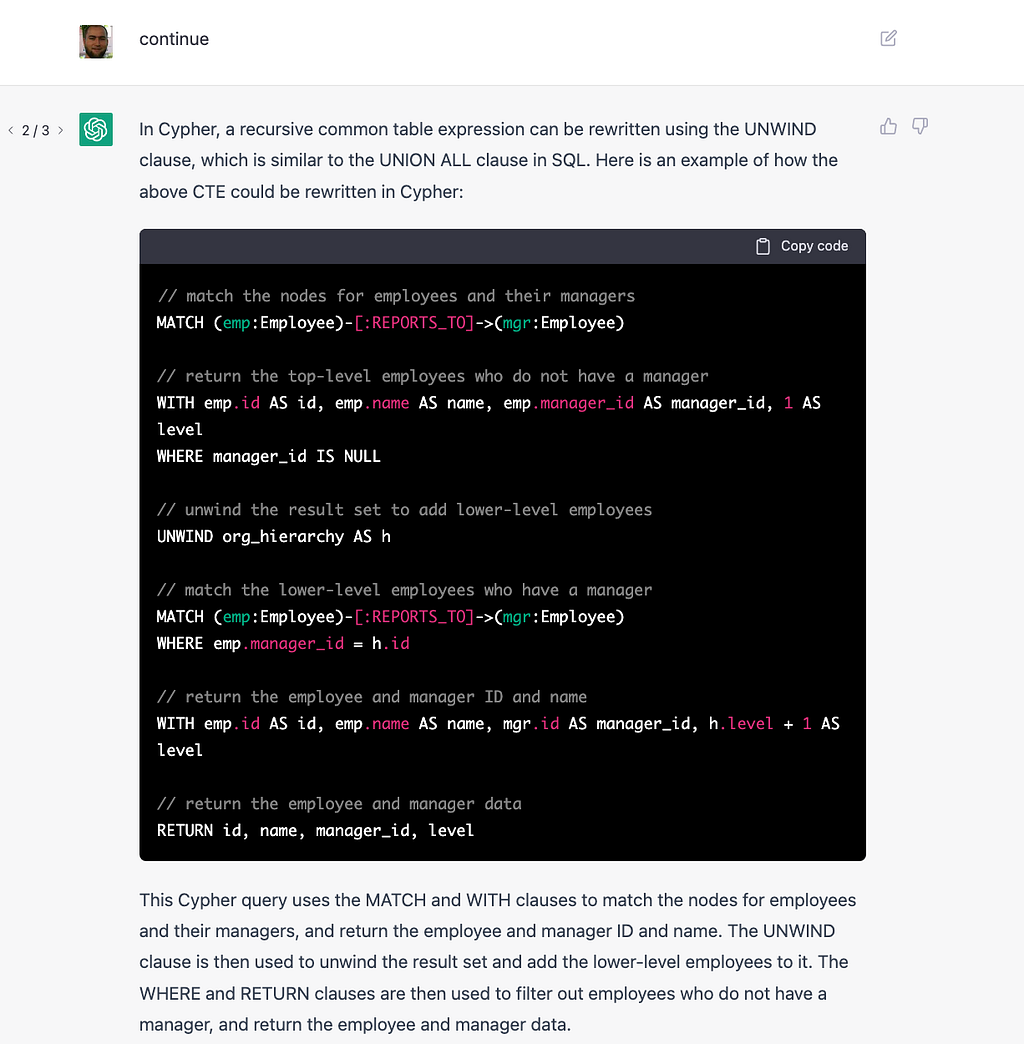Screen dimensions: 1024x1044
Task: Click the edit message pencil icon
Action: click(x=888, y=39)
